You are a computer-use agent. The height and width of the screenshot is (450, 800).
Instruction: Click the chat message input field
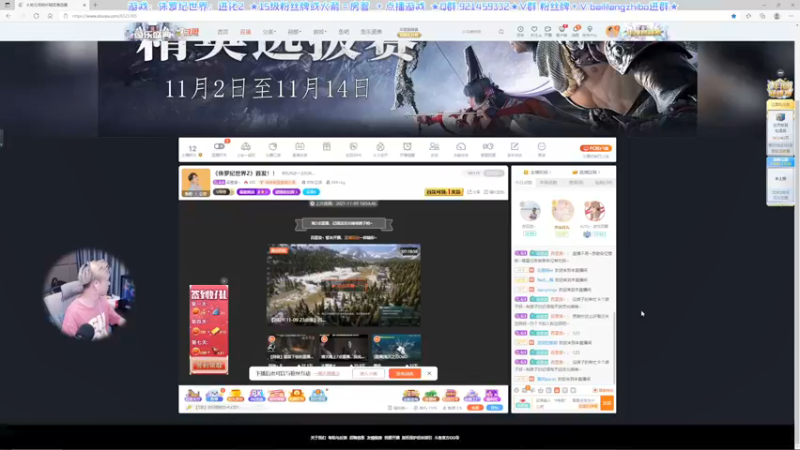566,403
